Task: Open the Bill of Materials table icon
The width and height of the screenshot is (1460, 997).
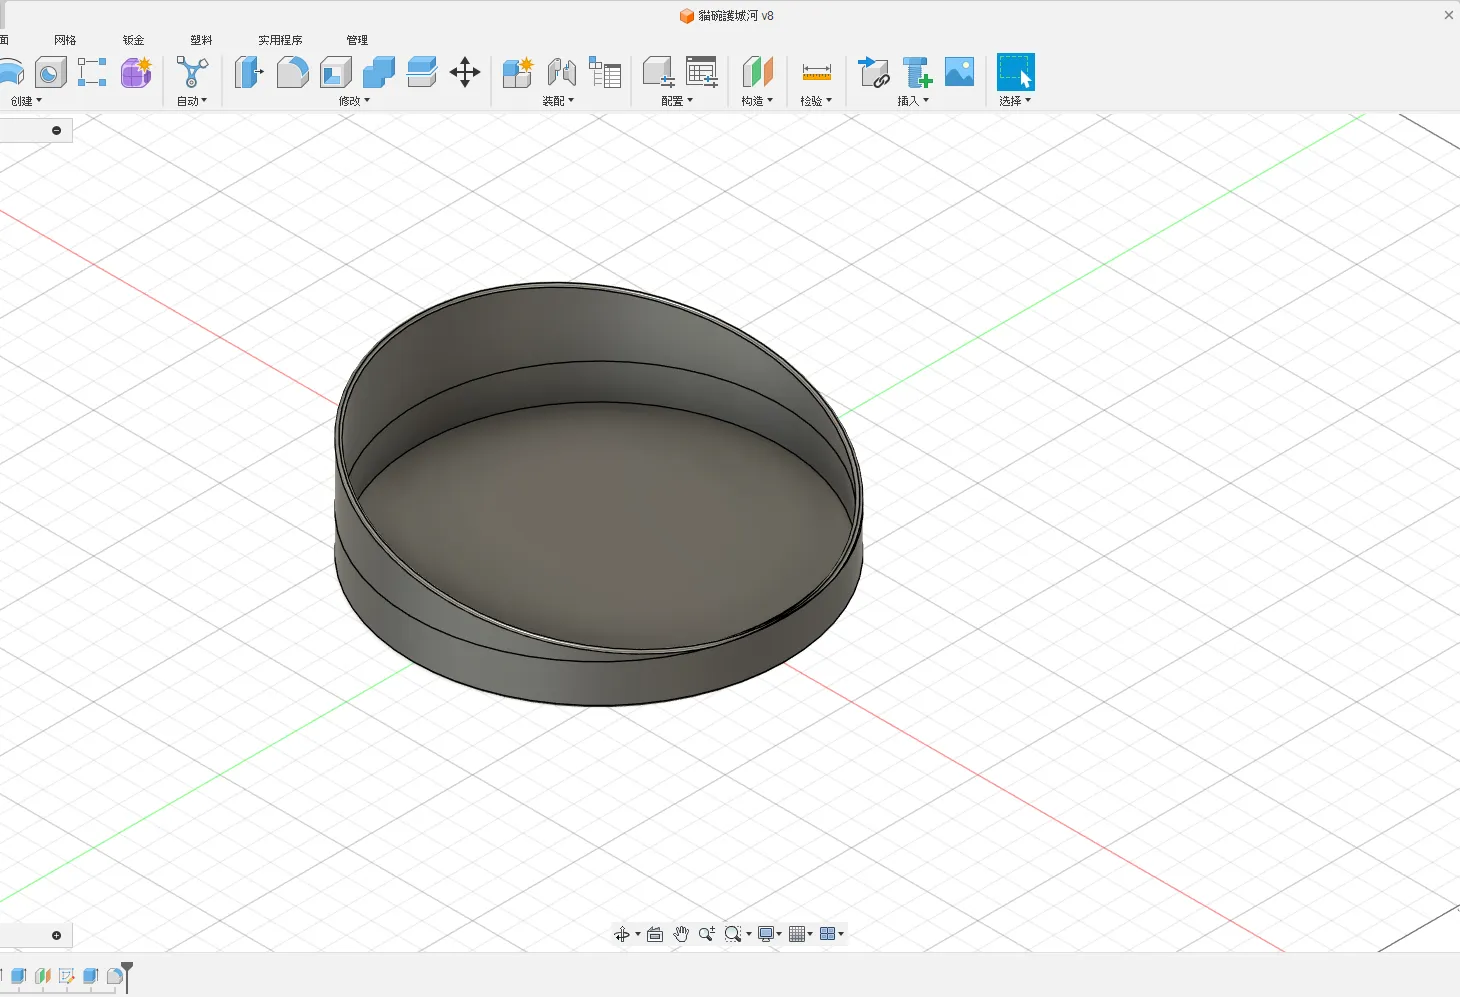Action: 605,72
